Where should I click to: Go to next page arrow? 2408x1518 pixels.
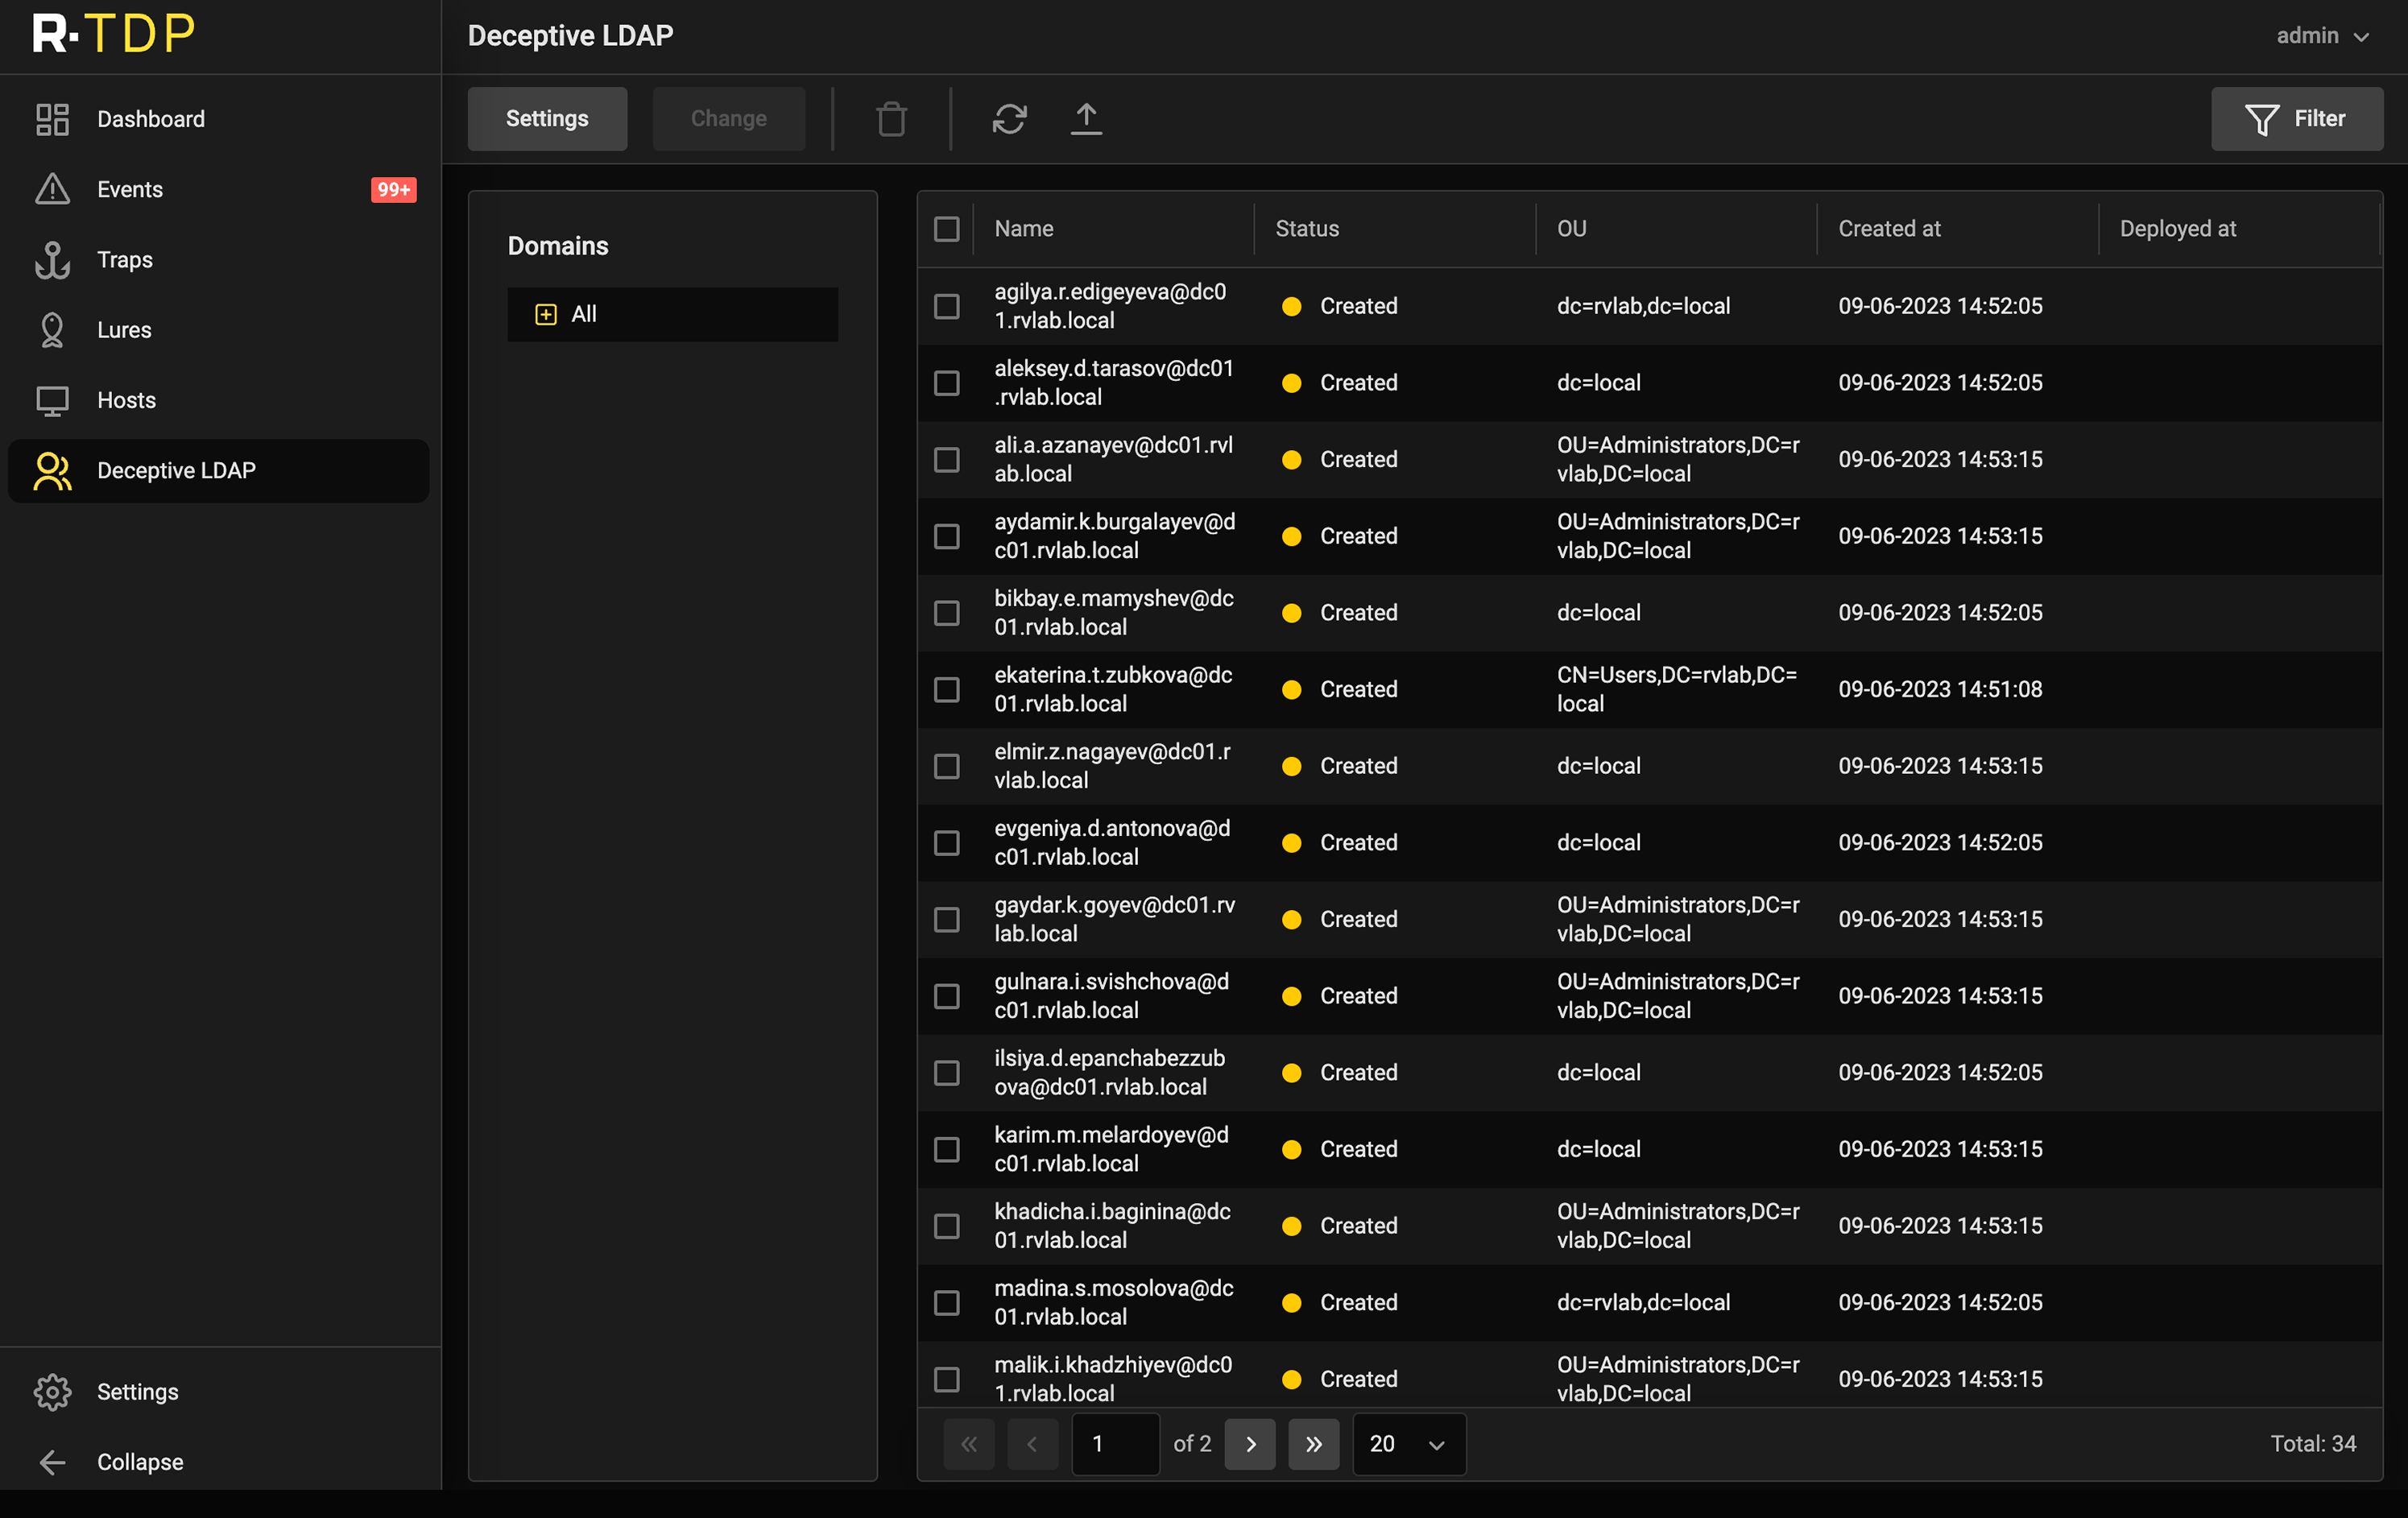tap(1250, 1444)
